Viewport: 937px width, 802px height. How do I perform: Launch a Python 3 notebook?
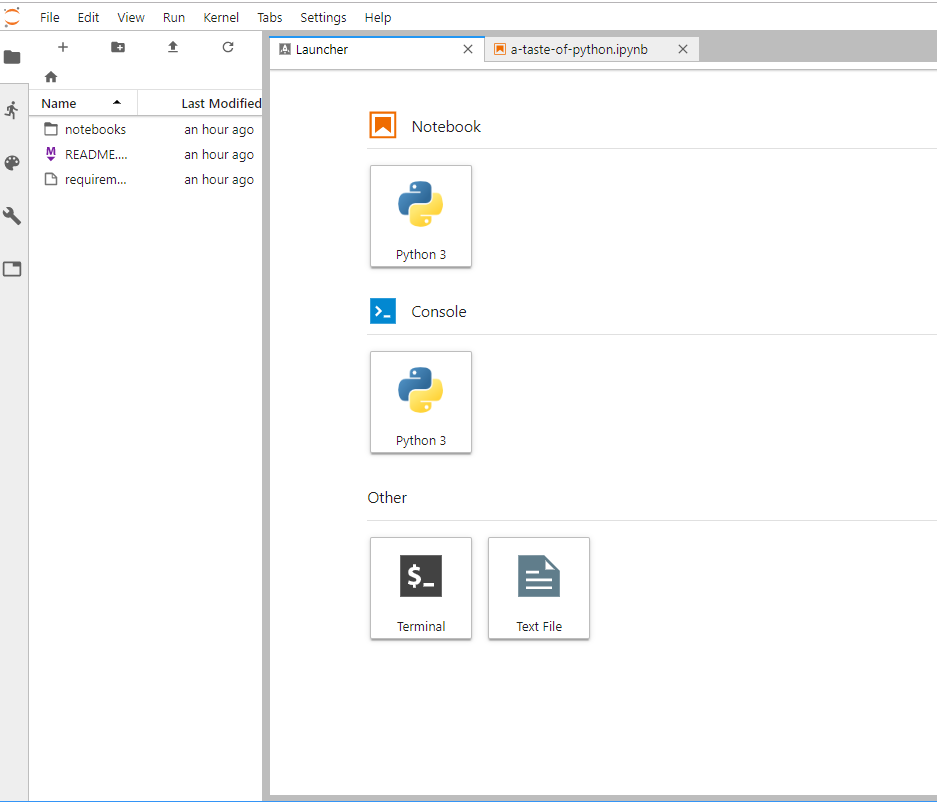[421, 216]
